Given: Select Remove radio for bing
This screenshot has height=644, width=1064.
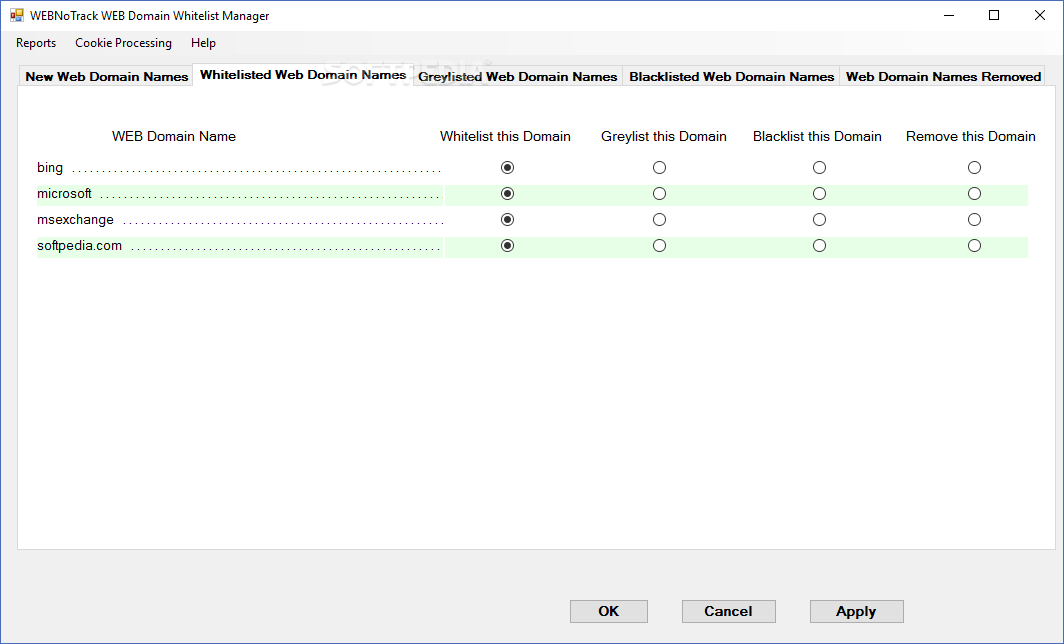Looking at the screenshot, I should click(x=974, y=168).
